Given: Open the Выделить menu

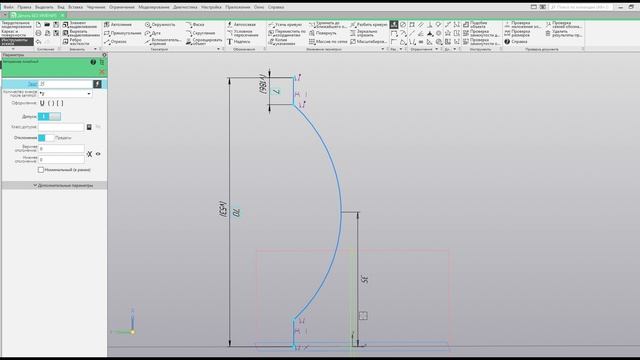Looking at the screenshot, I should (44, 7).
